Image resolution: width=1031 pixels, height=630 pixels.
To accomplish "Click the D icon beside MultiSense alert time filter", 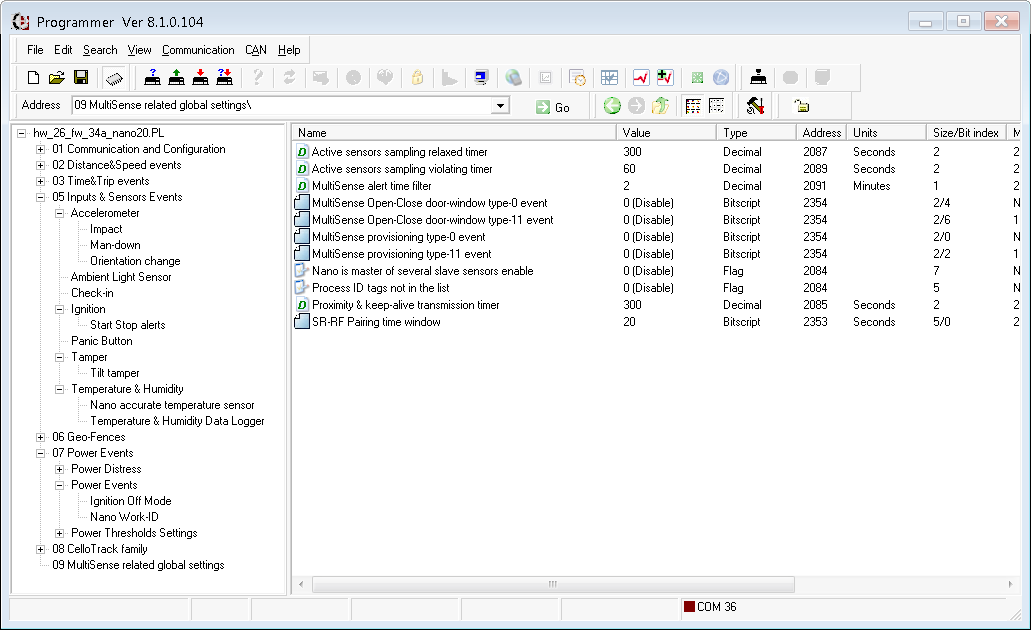I will [x=302, y=186].
